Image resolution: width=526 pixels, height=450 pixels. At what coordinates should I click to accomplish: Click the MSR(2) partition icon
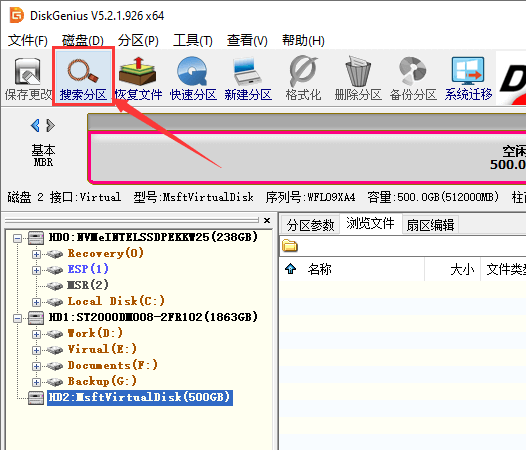pyautogui.click(x=55, y=286)
